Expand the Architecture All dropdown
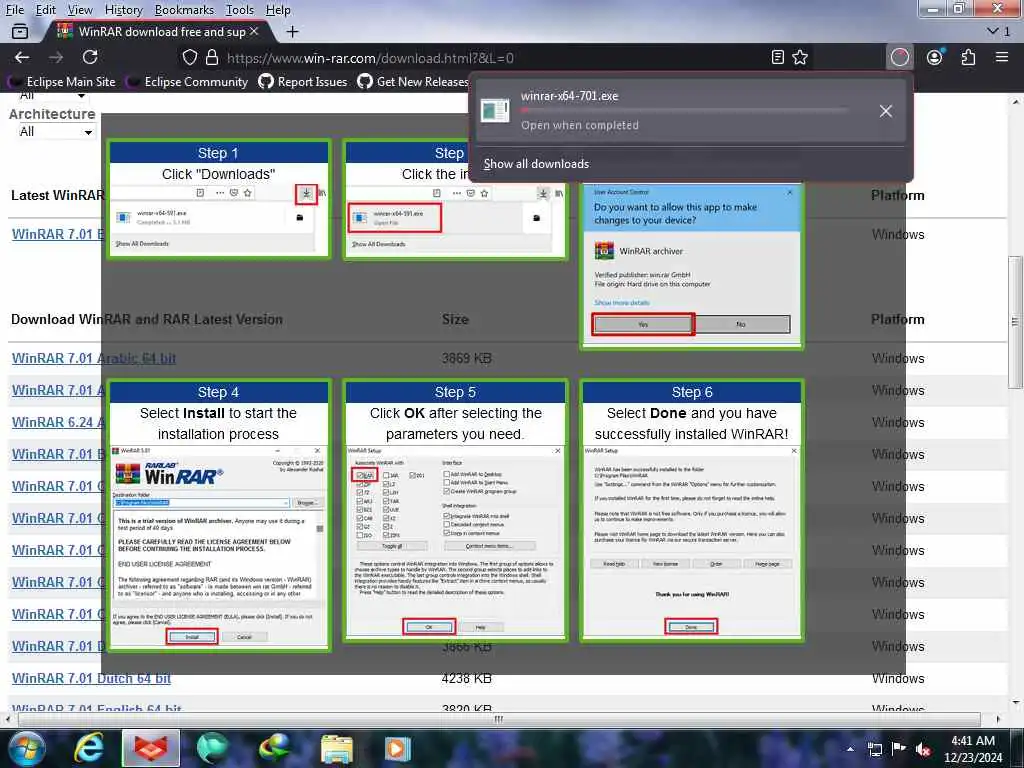Screen dimensions: 1024x768 coord(55,132)
